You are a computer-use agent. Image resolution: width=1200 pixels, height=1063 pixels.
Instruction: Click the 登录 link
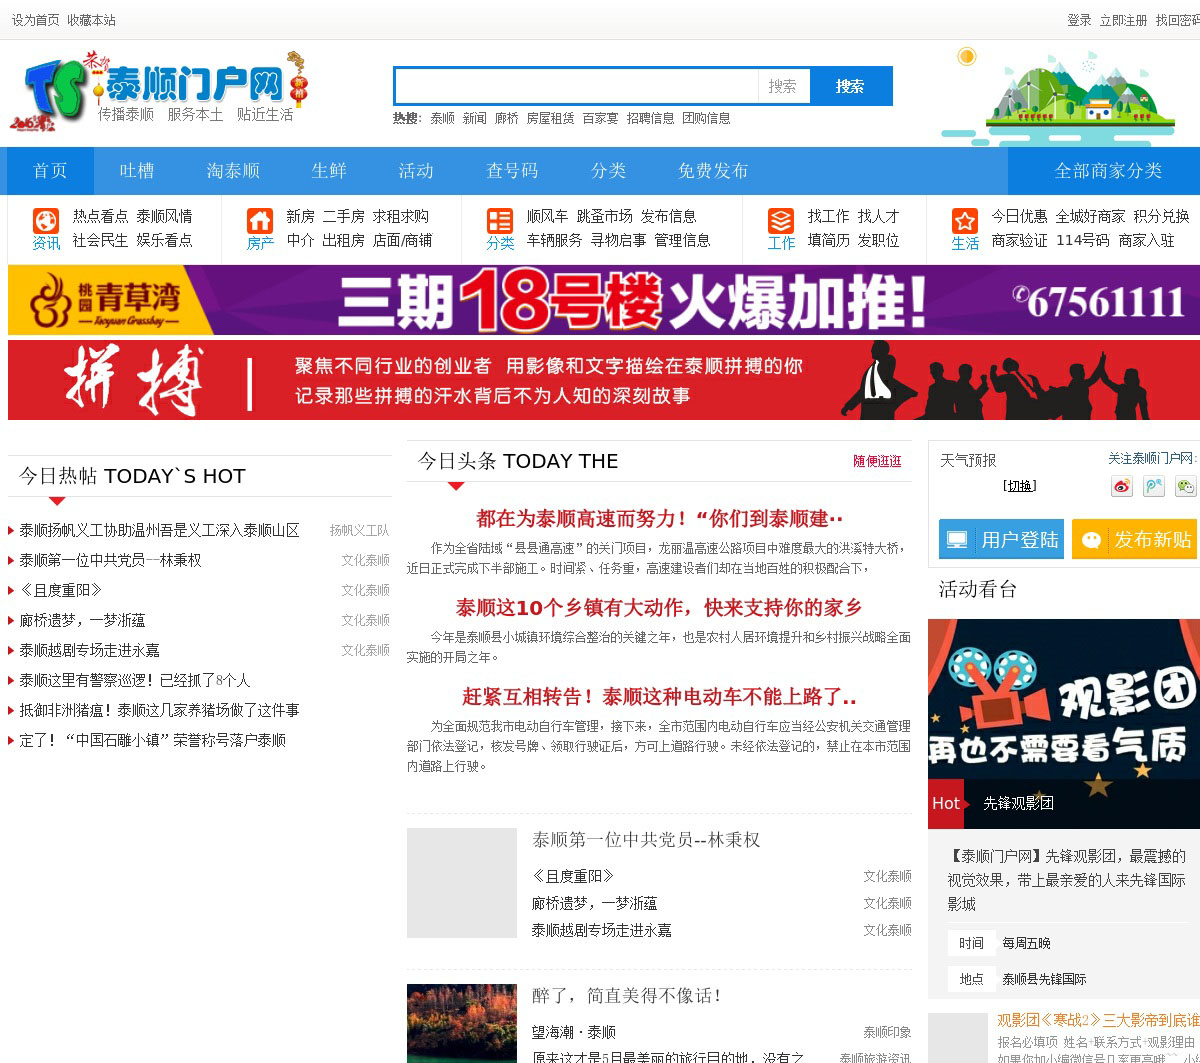coord(1079,20)
